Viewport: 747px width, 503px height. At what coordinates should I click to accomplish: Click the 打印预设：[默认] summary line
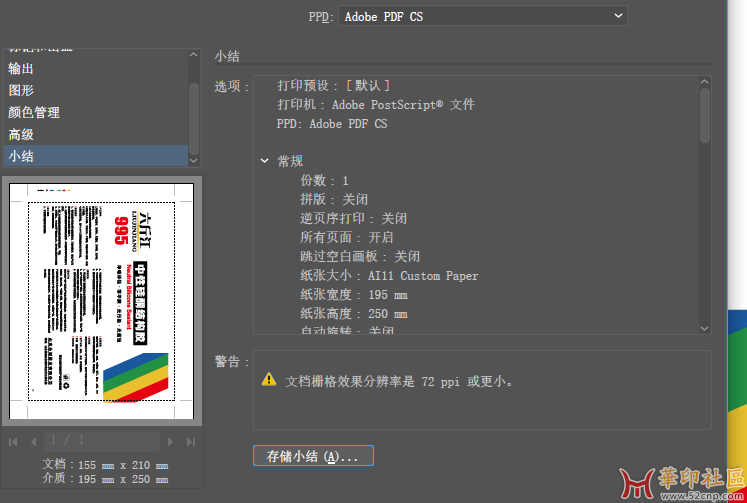[x=333, y=86]
